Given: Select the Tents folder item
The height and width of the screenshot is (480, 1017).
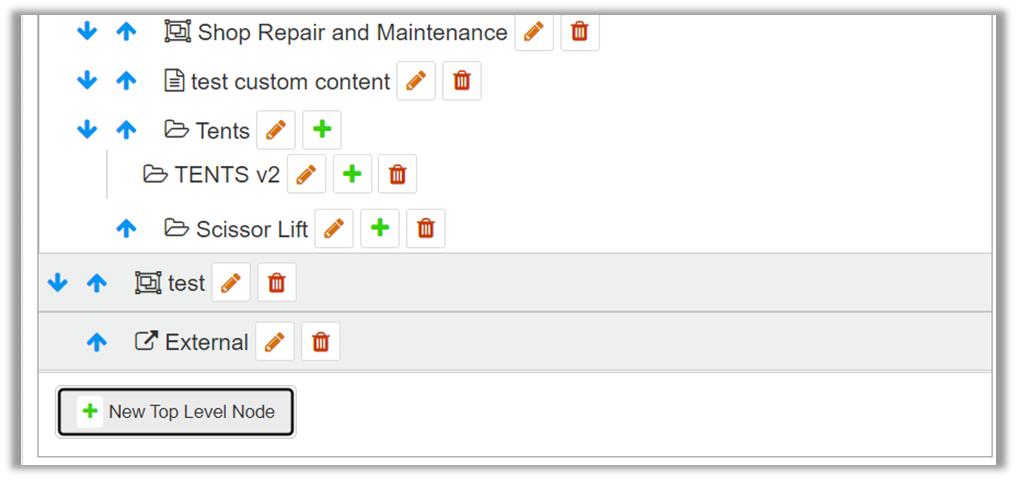Looking at the screenshot, I should 222,131.
